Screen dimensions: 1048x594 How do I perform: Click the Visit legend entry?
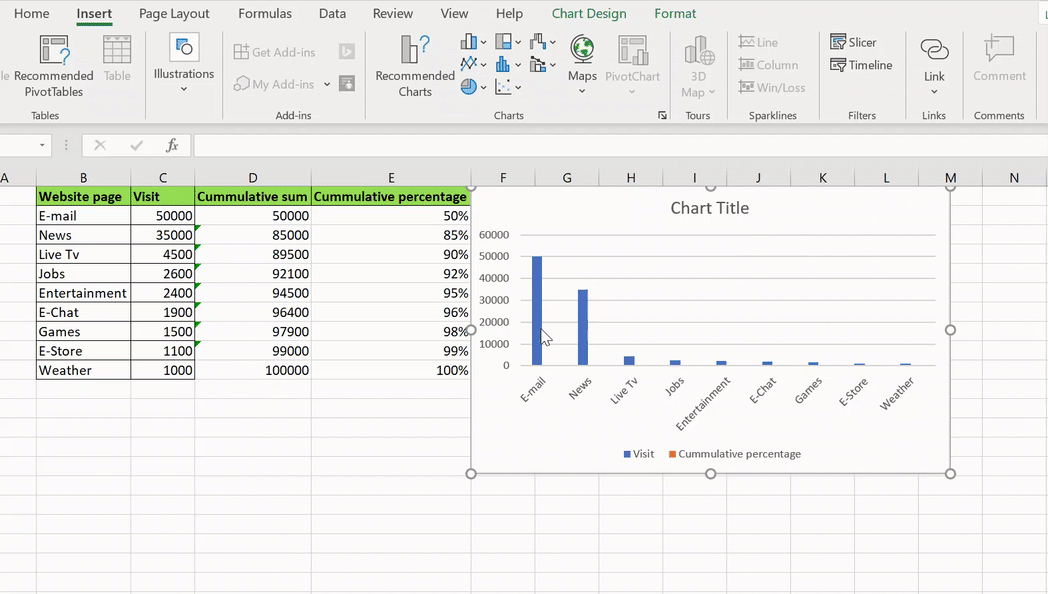[638, 454]
